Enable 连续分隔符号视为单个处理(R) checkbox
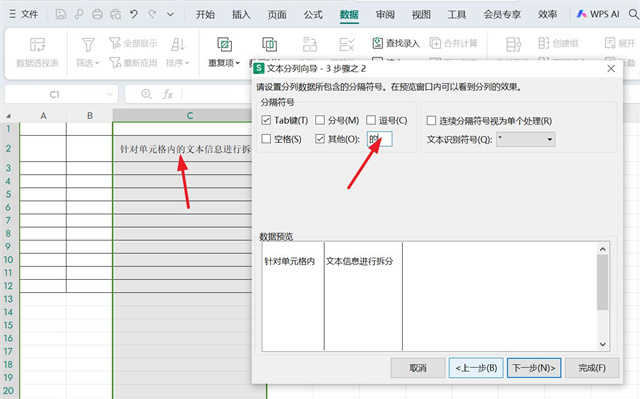 pos(431,121)
